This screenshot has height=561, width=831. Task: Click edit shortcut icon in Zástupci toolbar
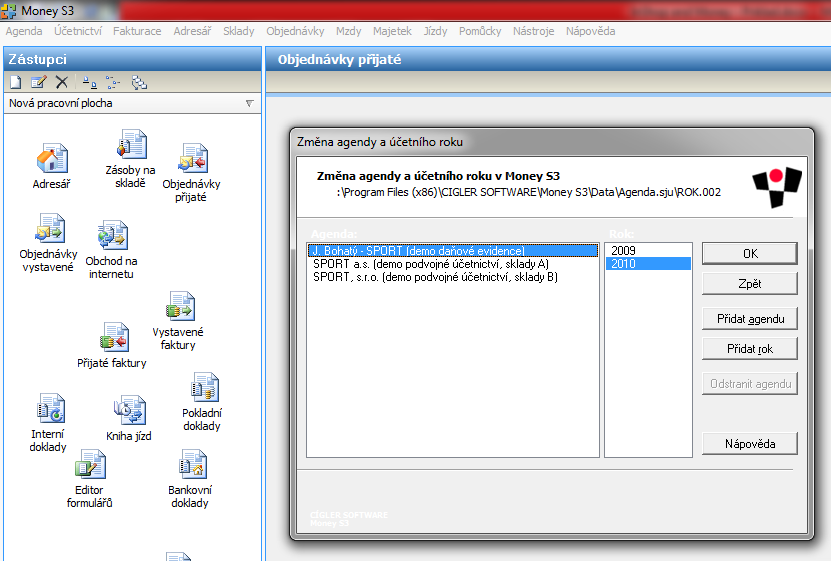pos(39,82)
